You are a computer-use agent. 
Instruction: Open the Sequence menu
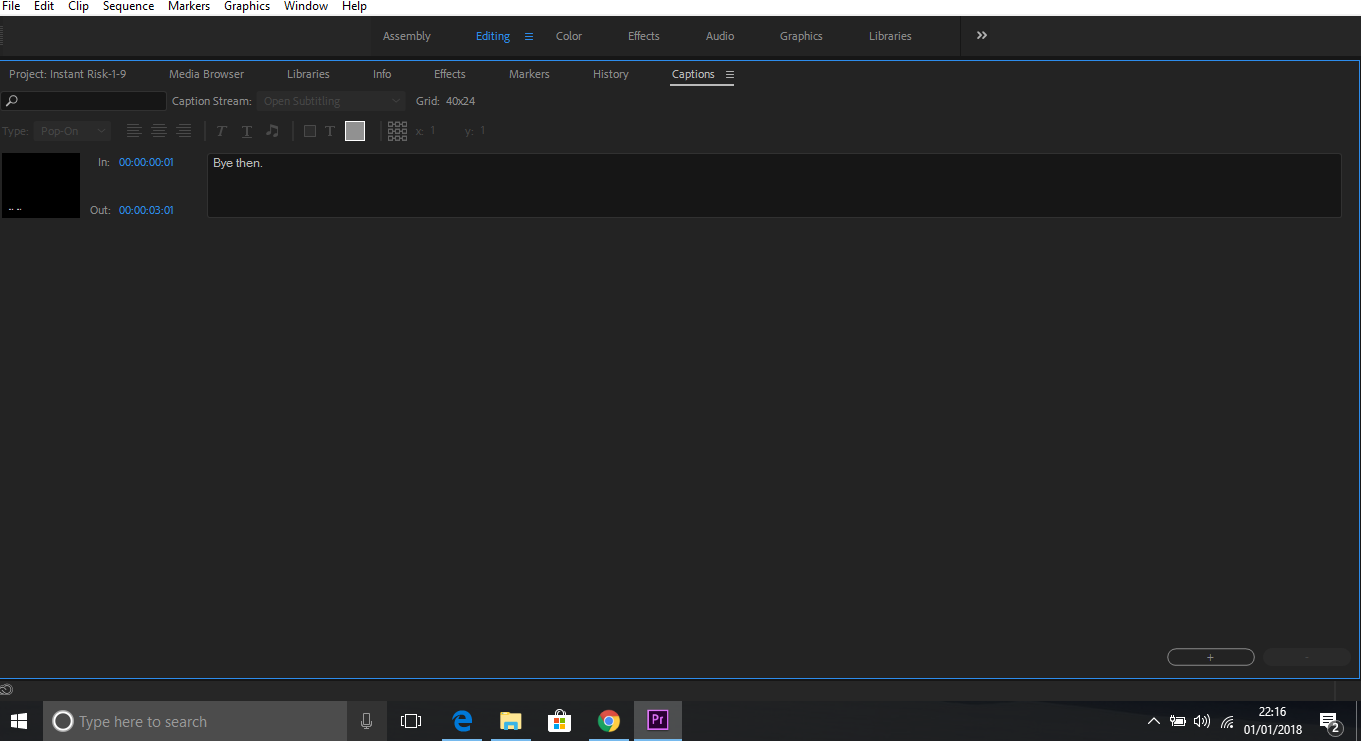(128, 6)
